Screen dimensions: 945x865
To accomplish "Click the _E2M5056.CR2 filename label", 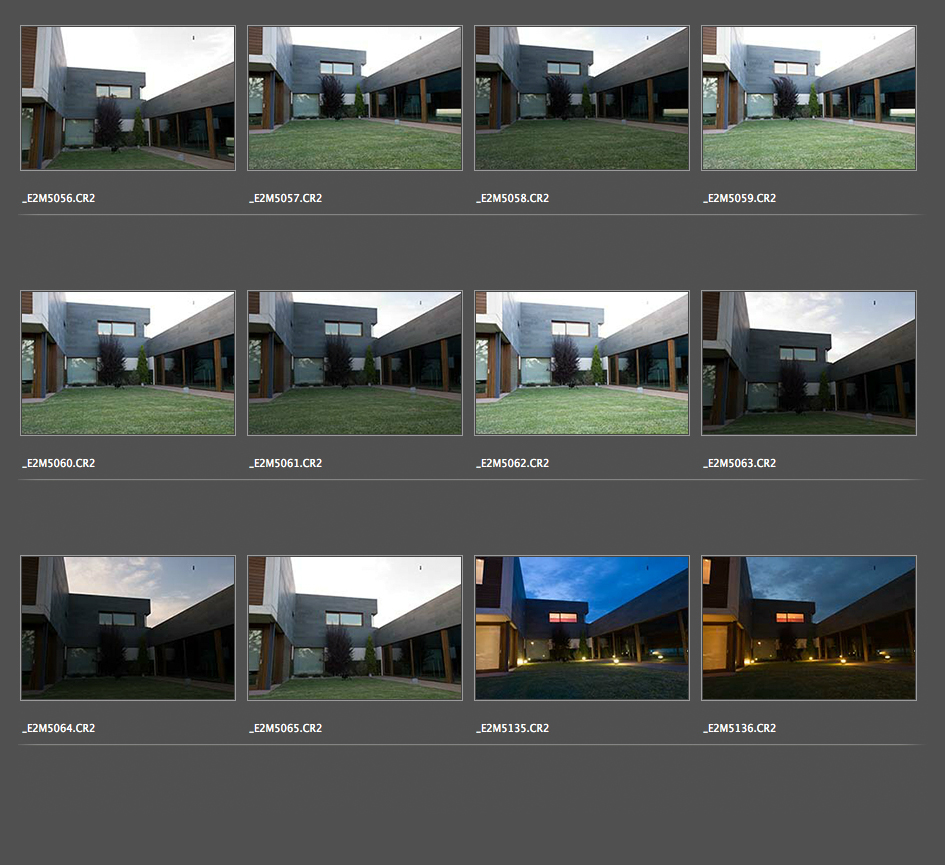I will 59,199.
